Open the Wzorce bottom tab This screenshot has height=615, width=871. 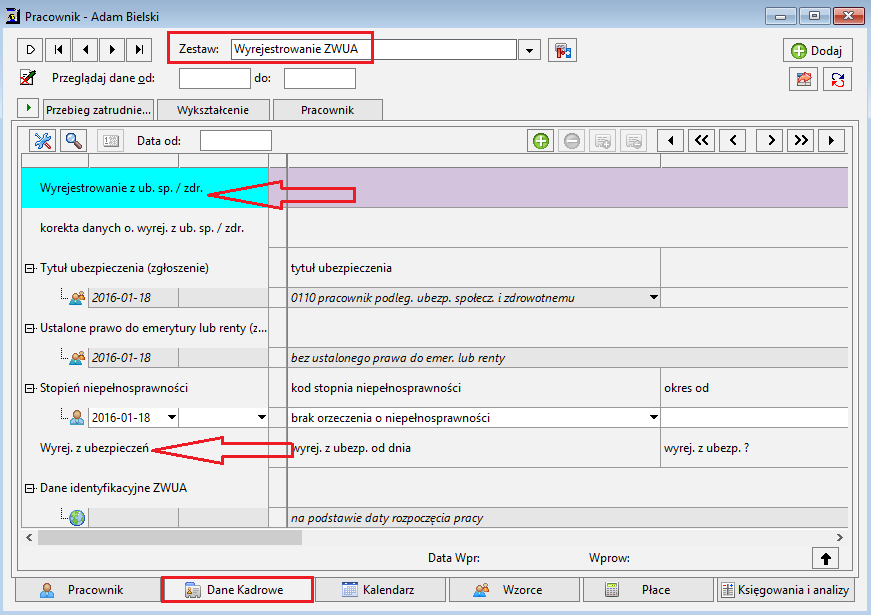point(514,590)
